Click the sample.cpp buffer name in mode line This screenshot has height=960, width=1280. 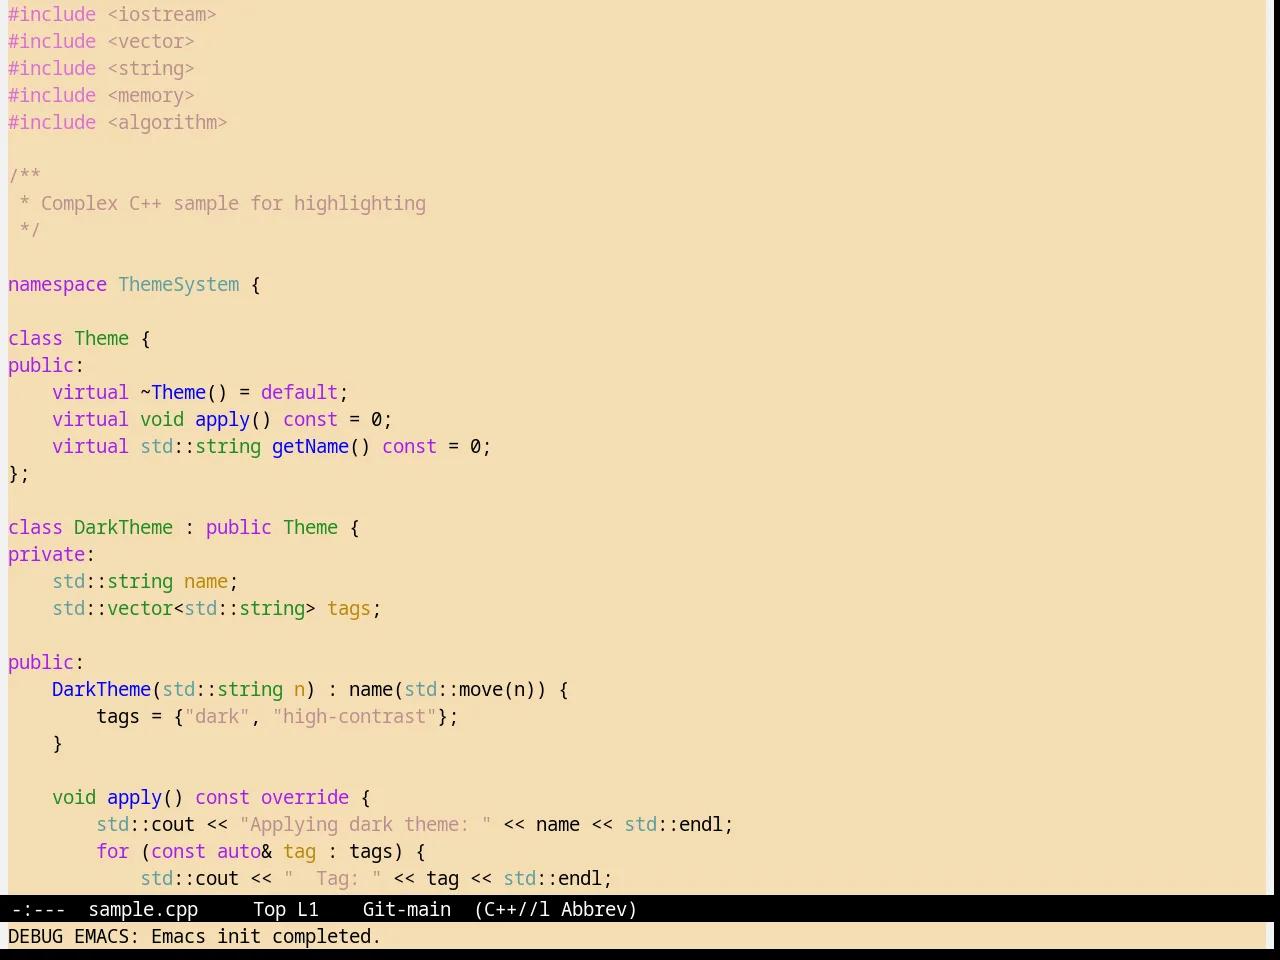[143, 909]
